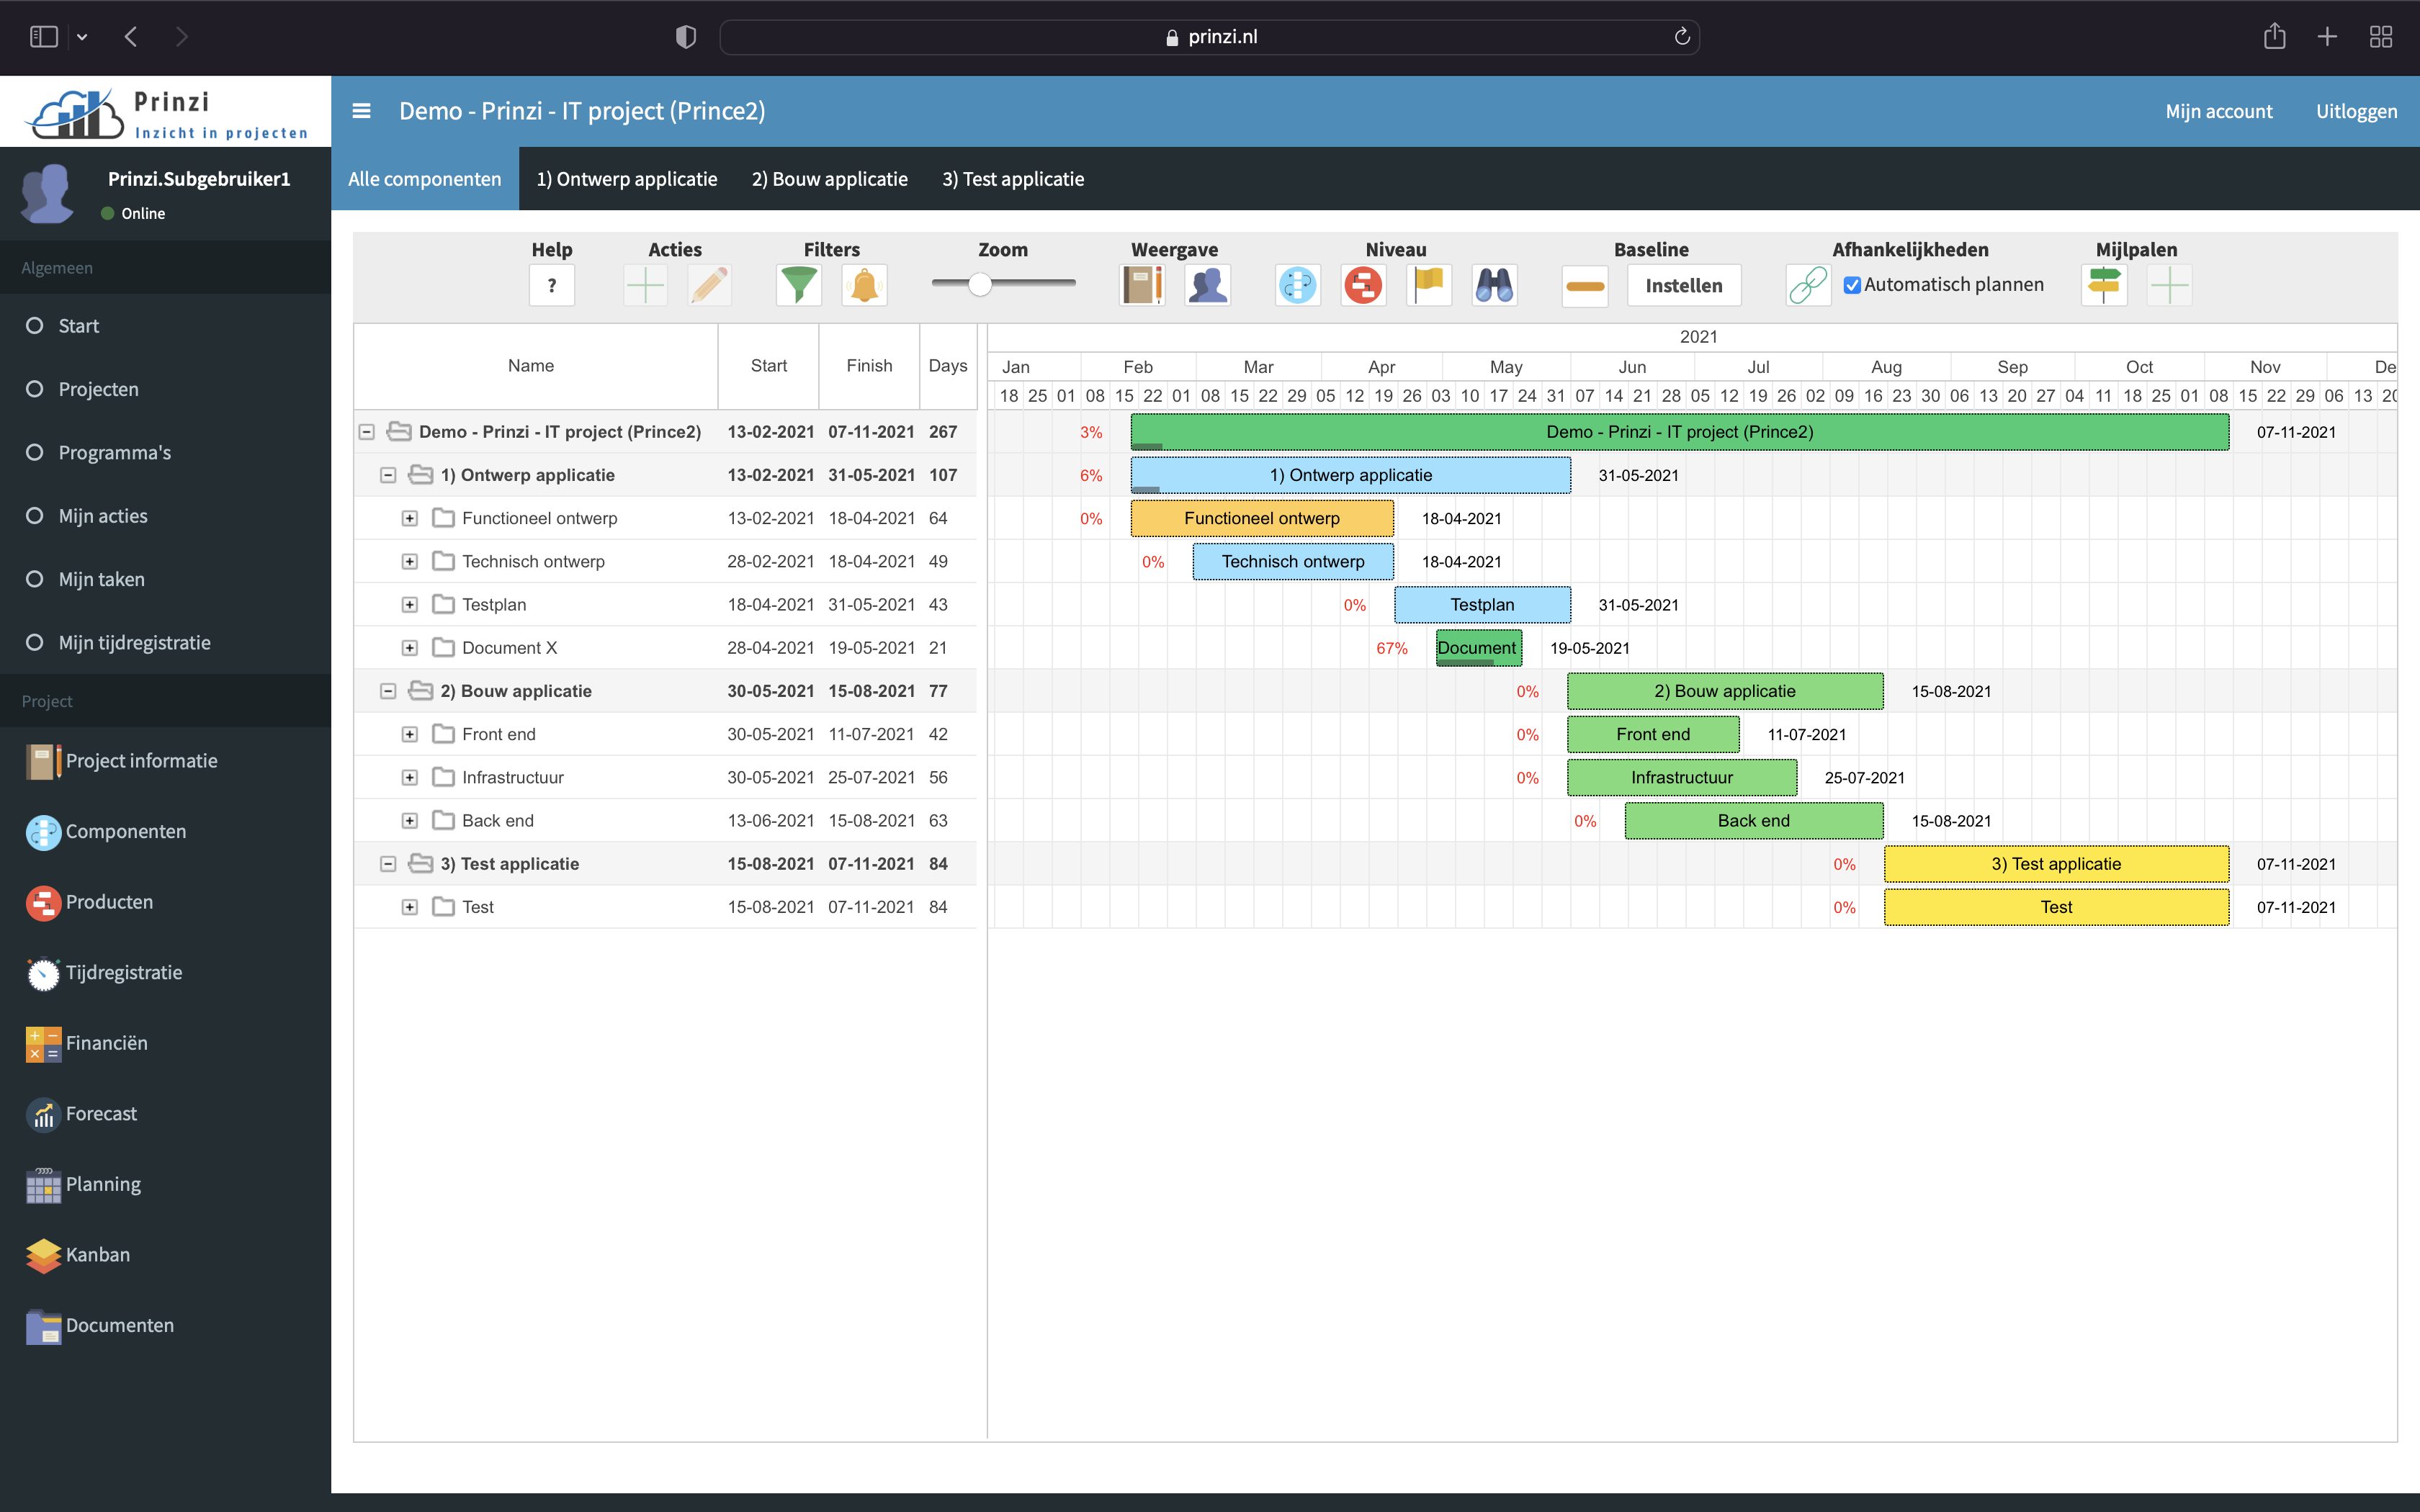The image size is (2420, 1512).
Task: Open the green funnel filter
Action: [799, 286]
